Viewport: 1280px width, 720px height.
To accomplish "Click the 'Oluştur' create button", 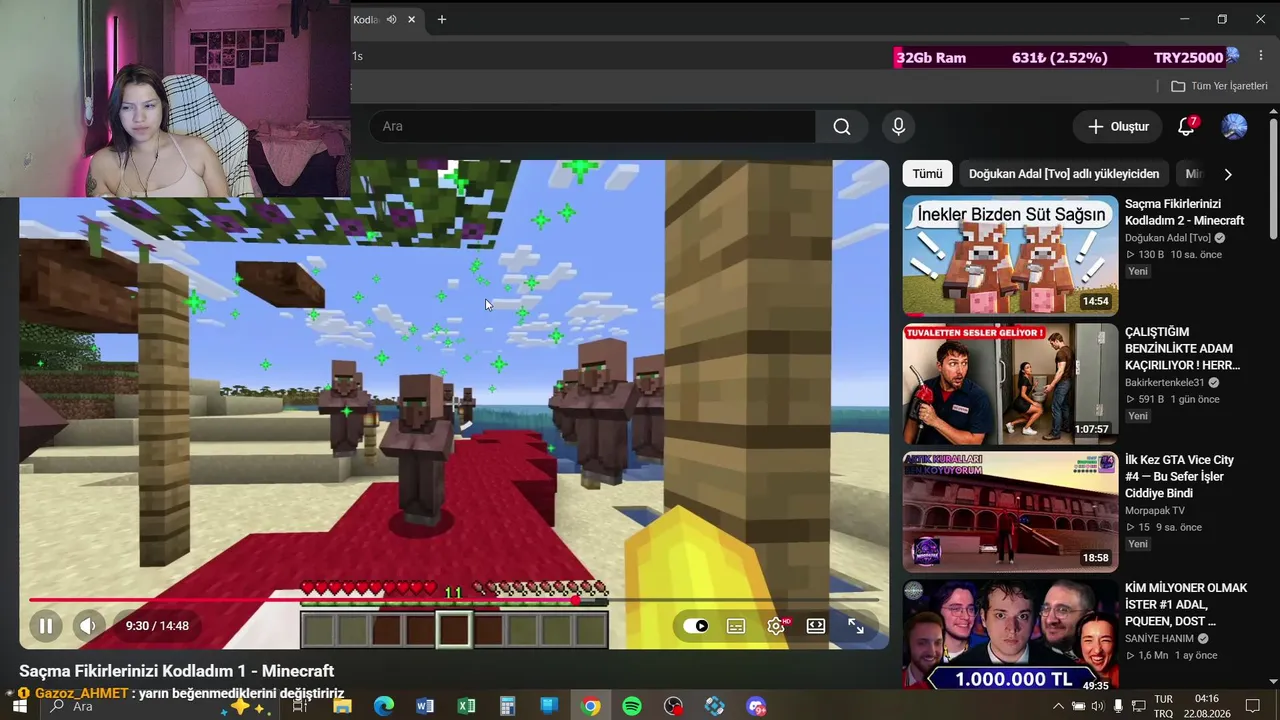I will pos(1118,127).
